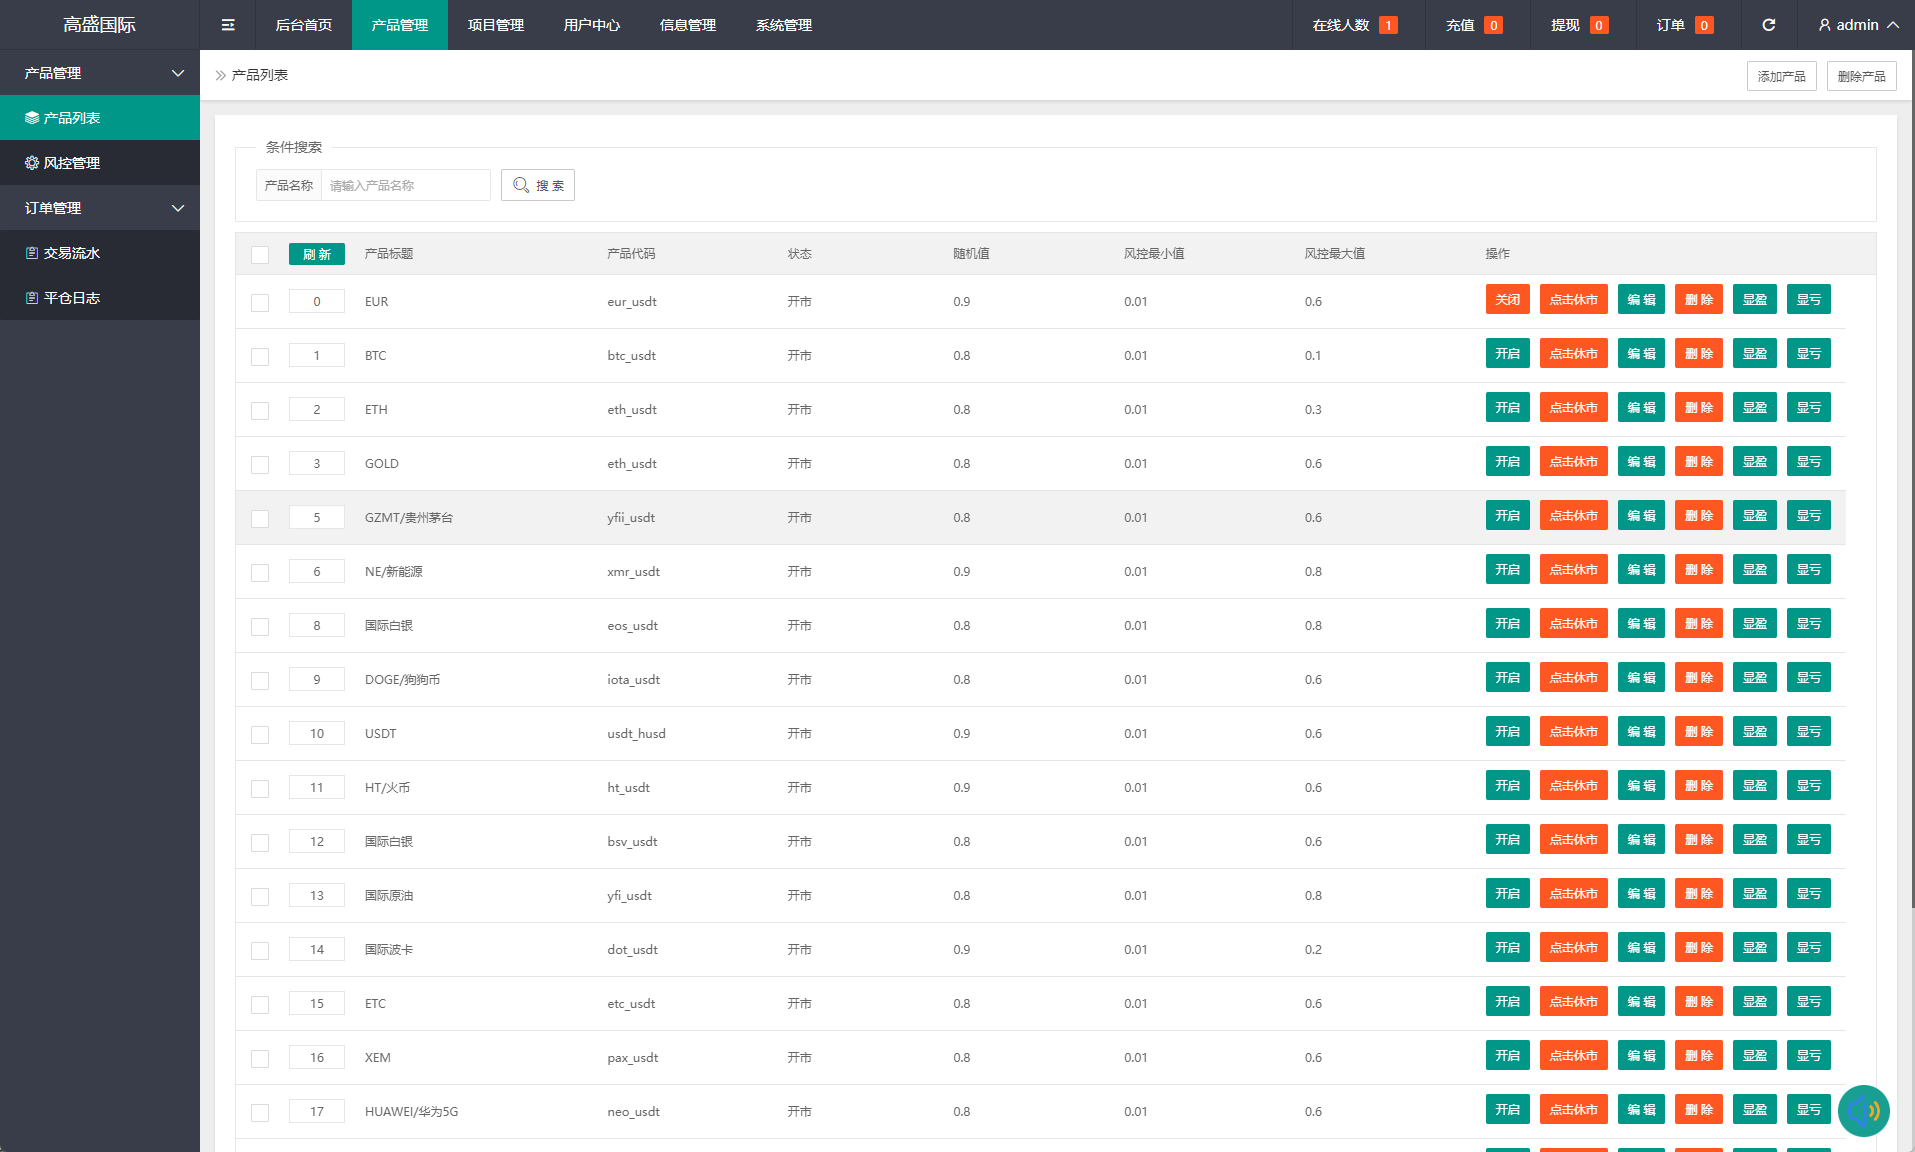Click the 订单 notification badge

[1704, 25]
